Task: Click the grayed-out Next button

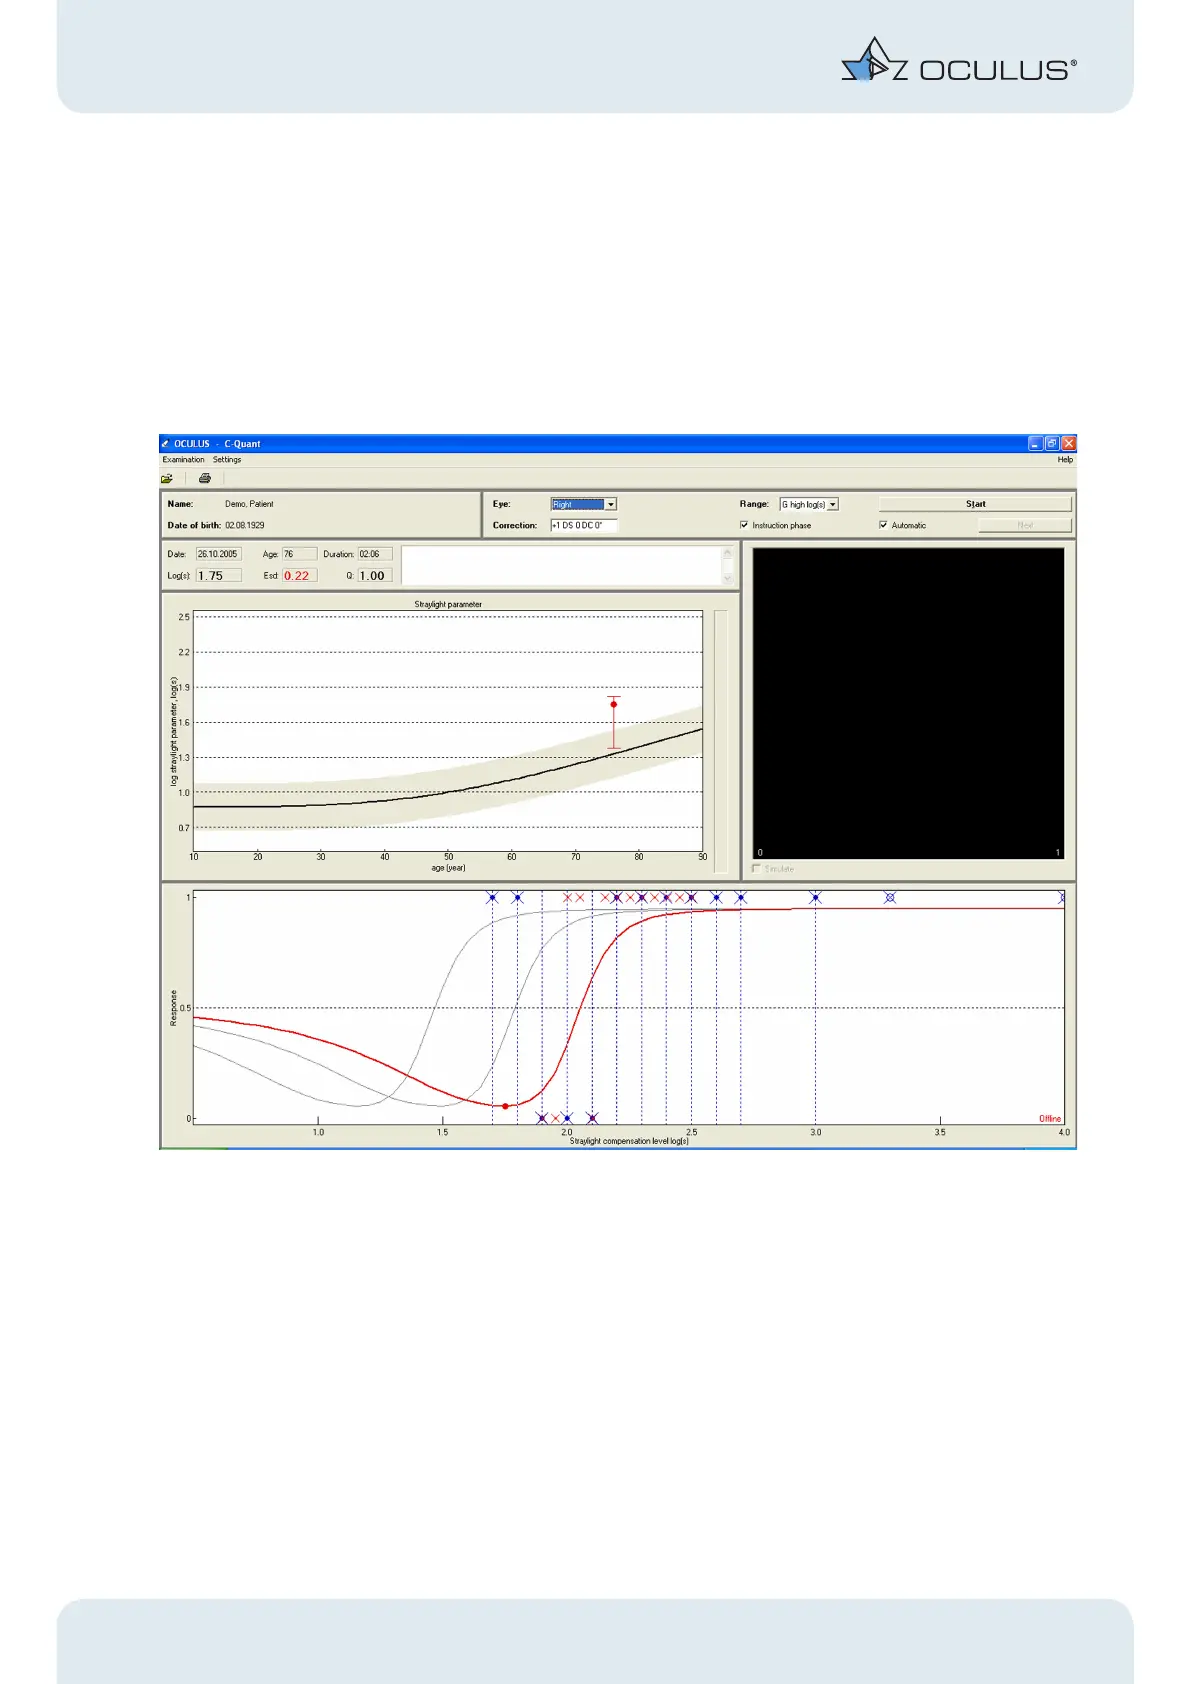Action: click(1025, 525)
